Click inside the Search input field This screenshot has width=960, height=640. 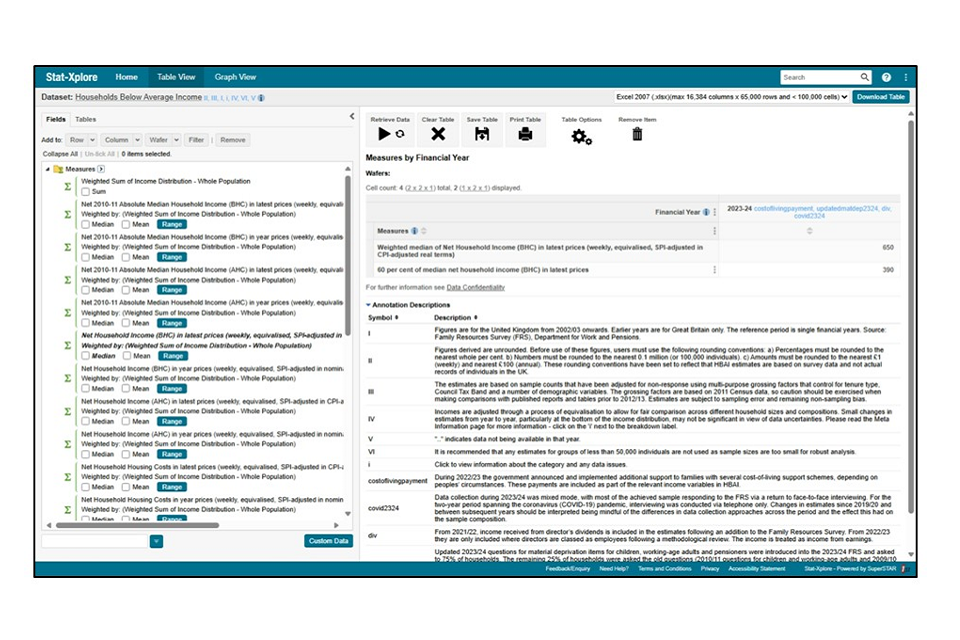click(x=819, y=77)
